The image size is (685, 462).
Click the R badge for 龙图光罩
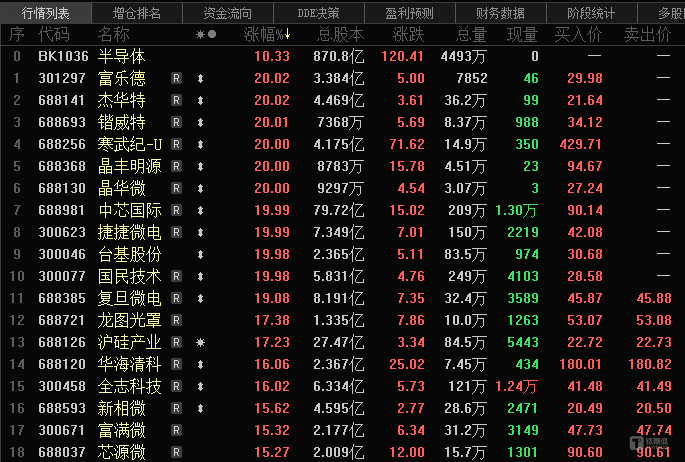(x=176, y=321)
